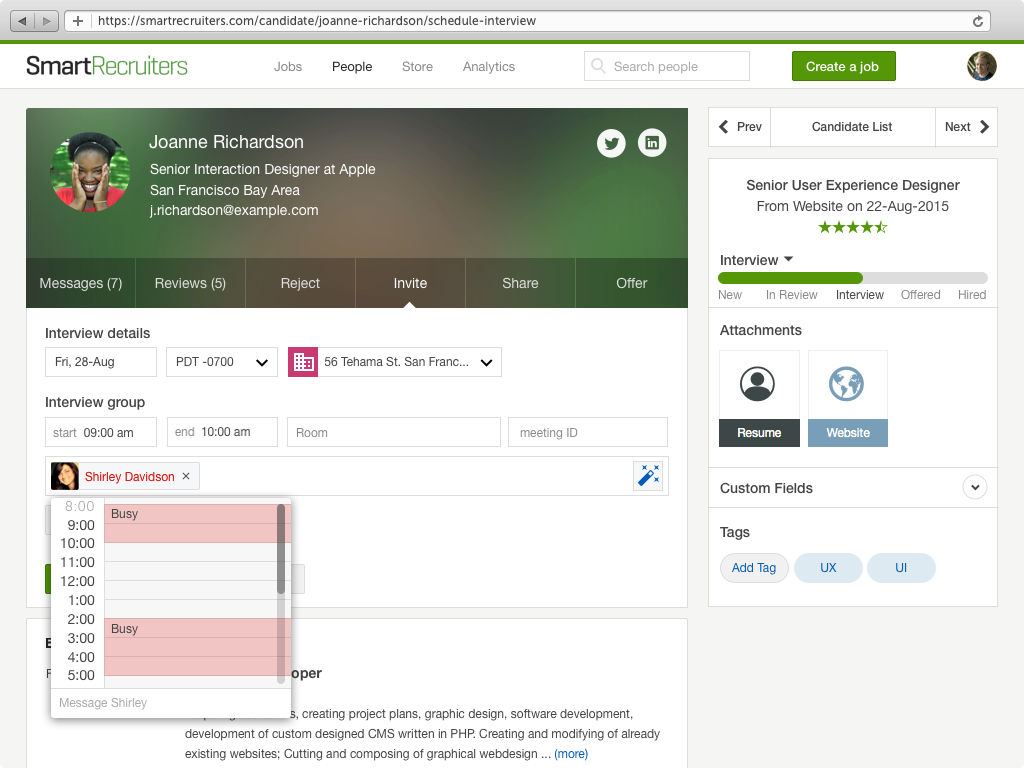Go to the Next candidate
The image size is (1024, 768).
coord(967,127)
